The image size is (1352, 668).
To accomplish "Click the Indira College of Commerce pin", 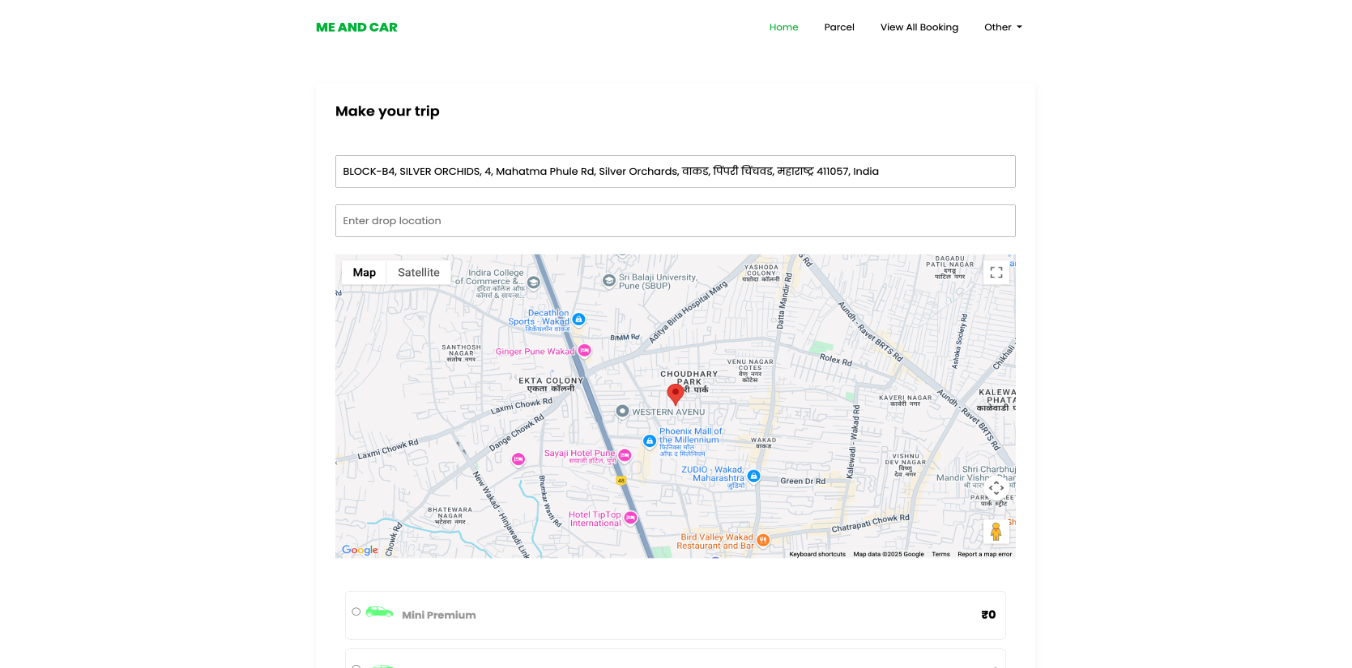I will tap(534, 283).
